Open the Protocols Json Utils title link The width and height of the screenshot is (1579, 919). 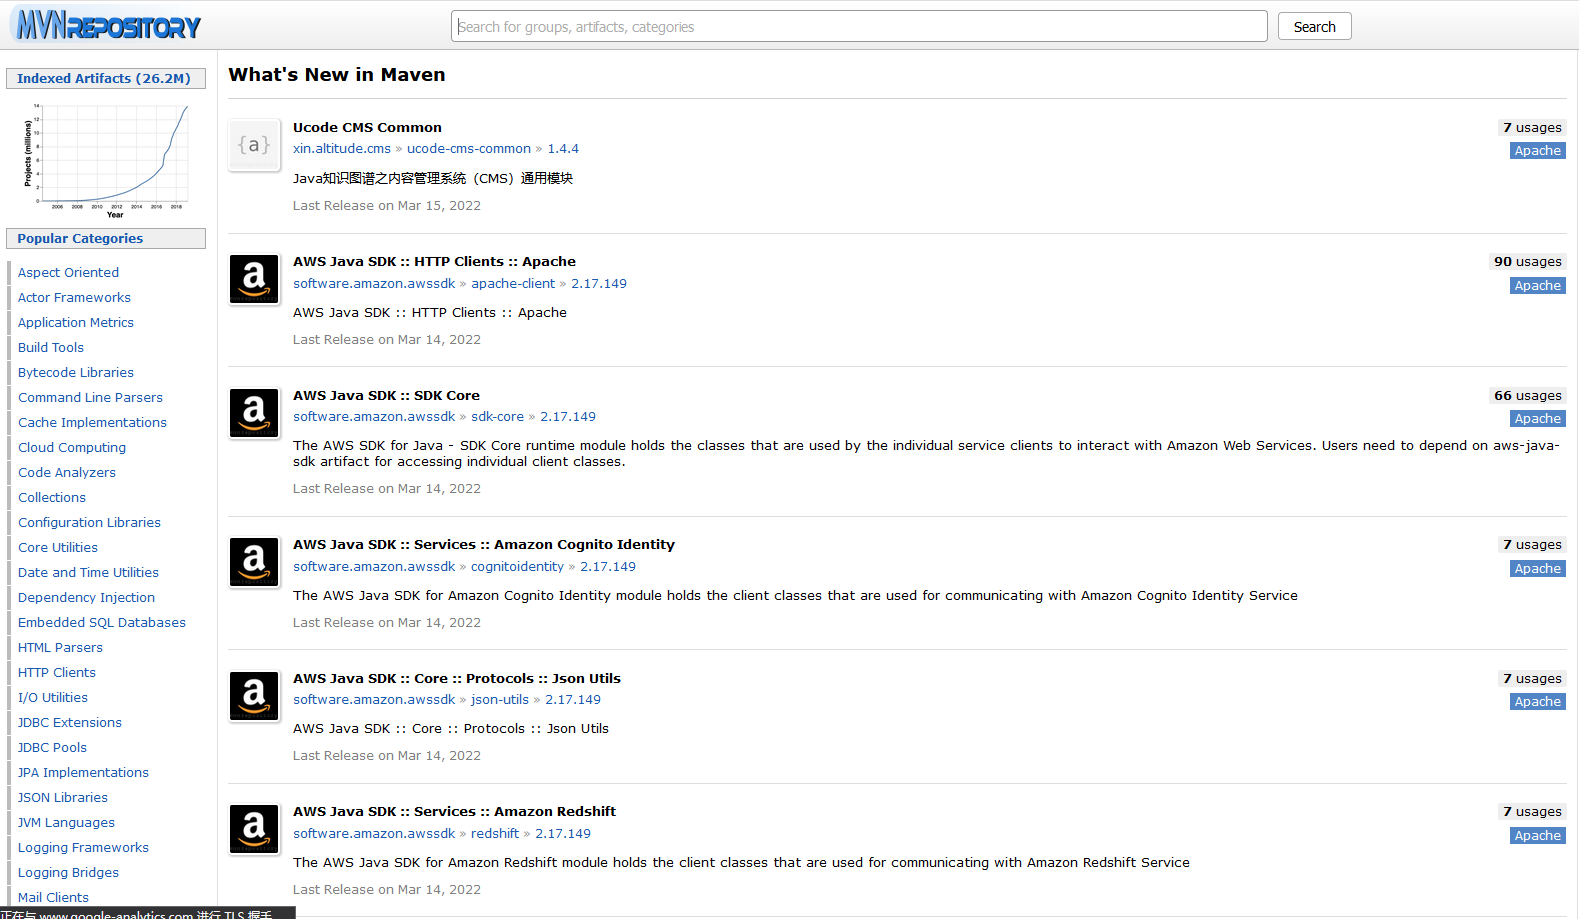(x=457, y=678)
